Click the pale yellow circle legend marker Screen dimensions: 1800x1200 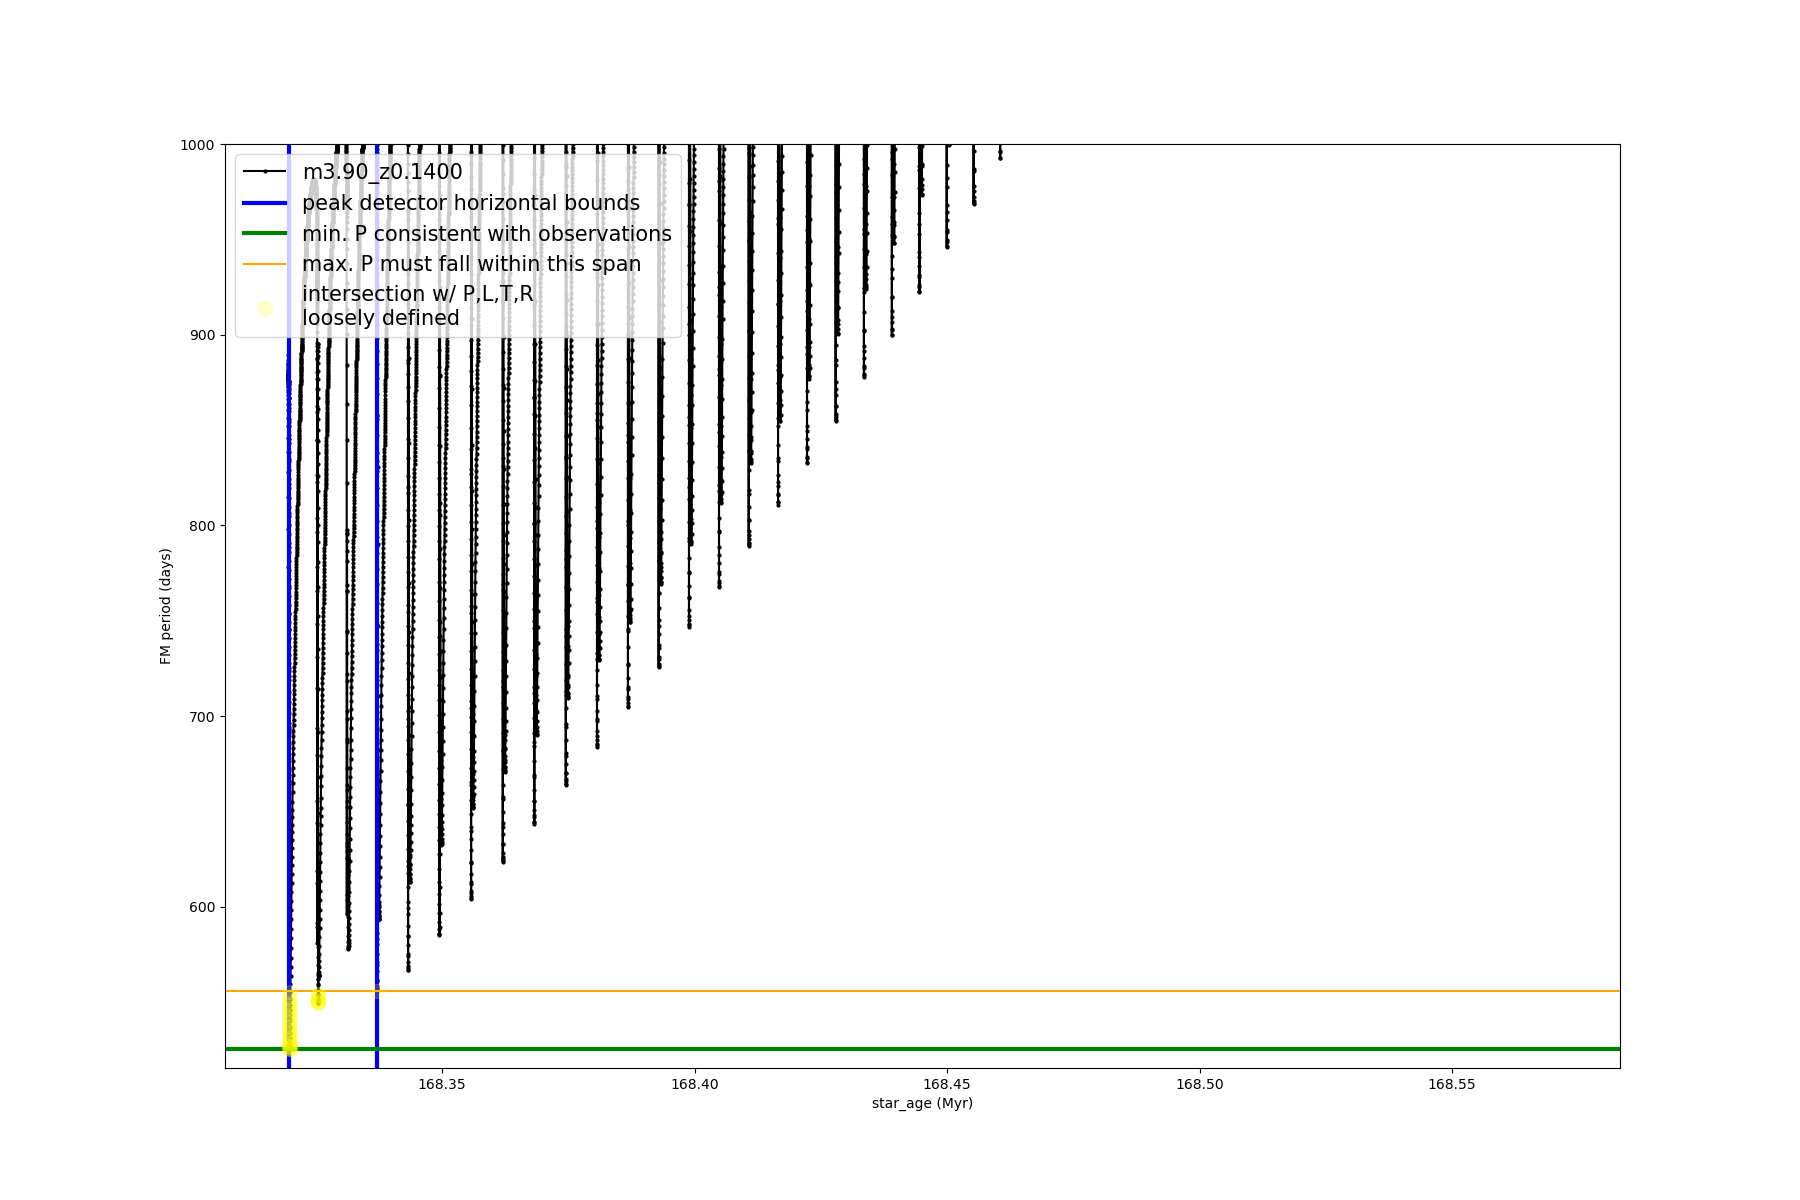(265, 308)
